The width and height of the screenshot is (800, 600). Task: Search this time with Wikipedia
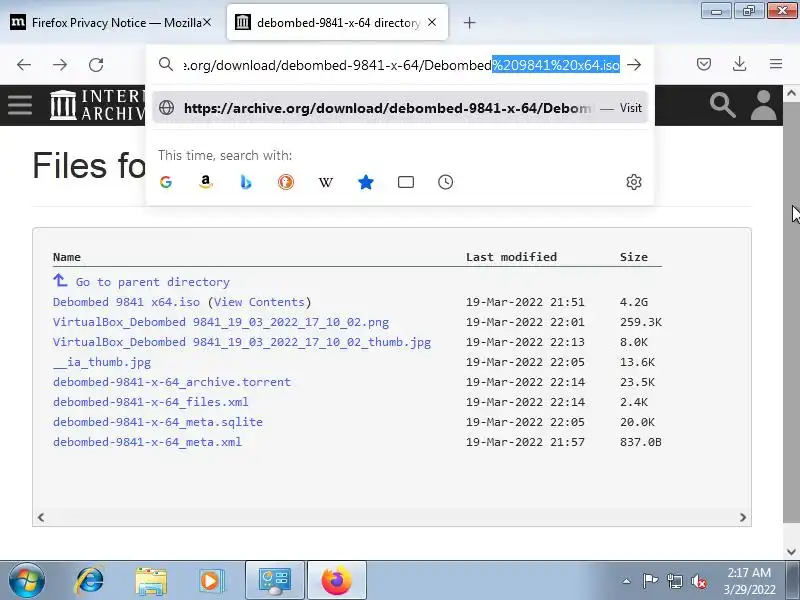pos(326,182)
